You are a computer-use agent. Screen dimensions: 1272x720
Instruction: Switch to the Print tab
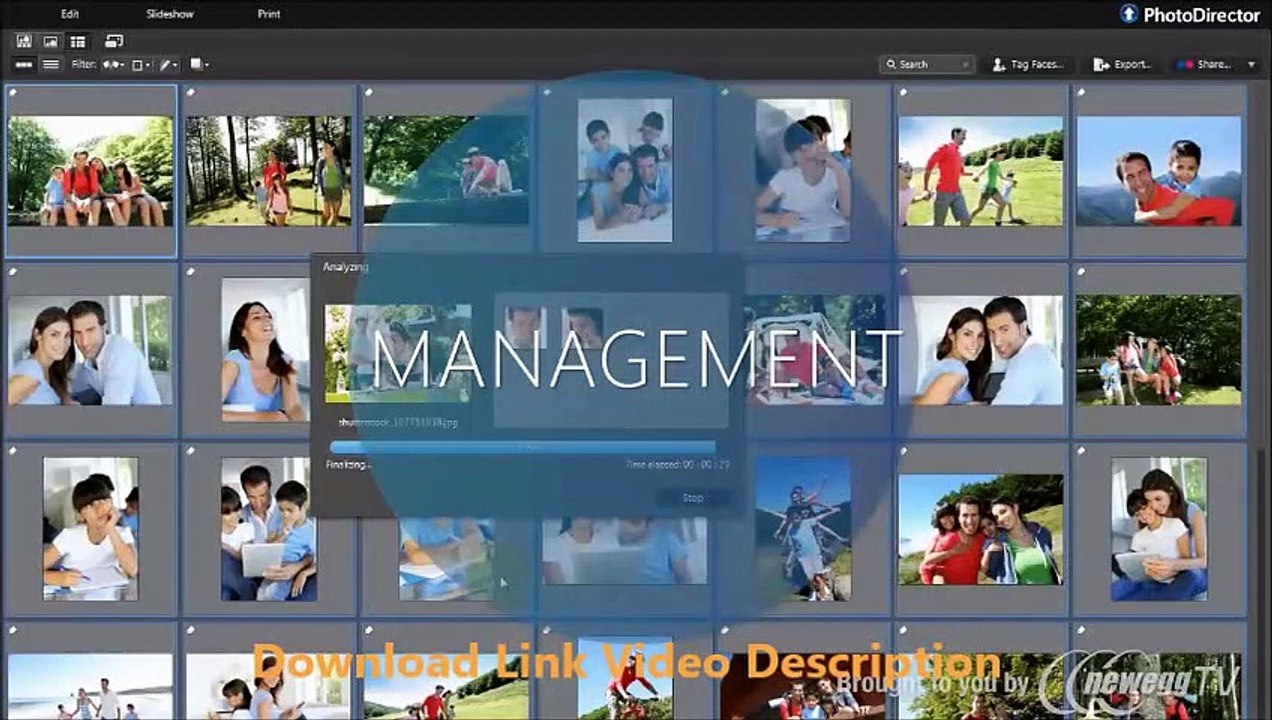click(x=268, y=14)
